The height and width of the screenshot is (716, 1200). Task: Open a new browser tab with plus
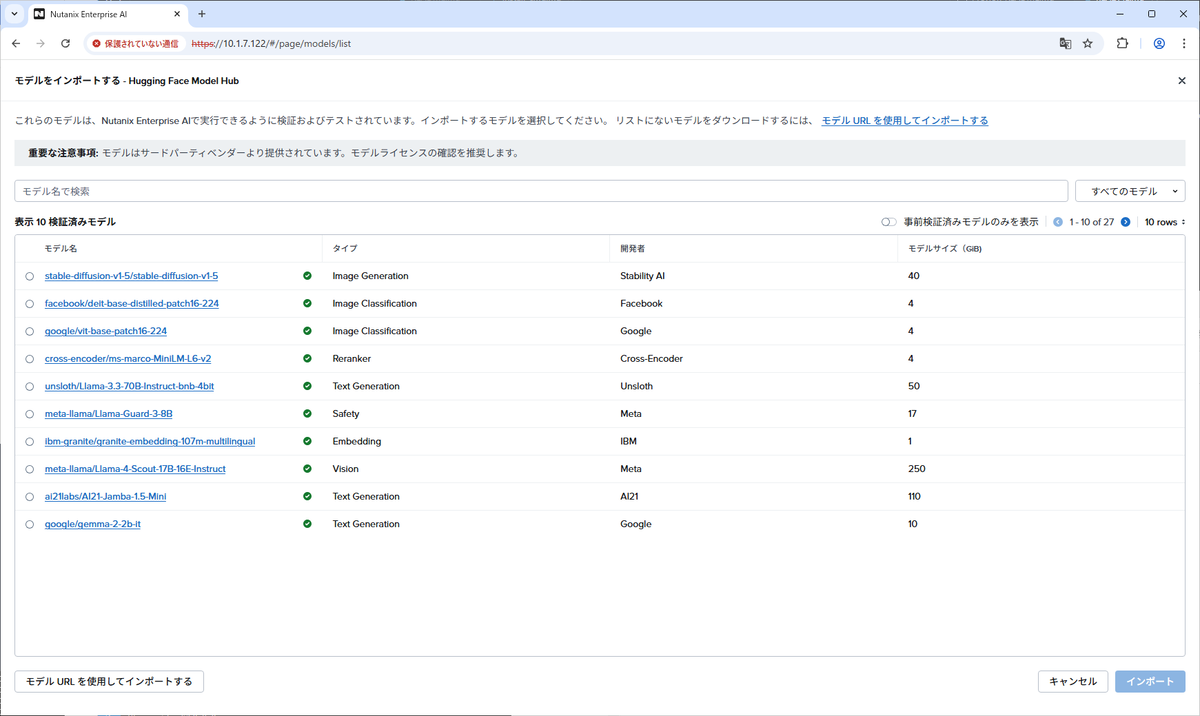tap(201, 14)
